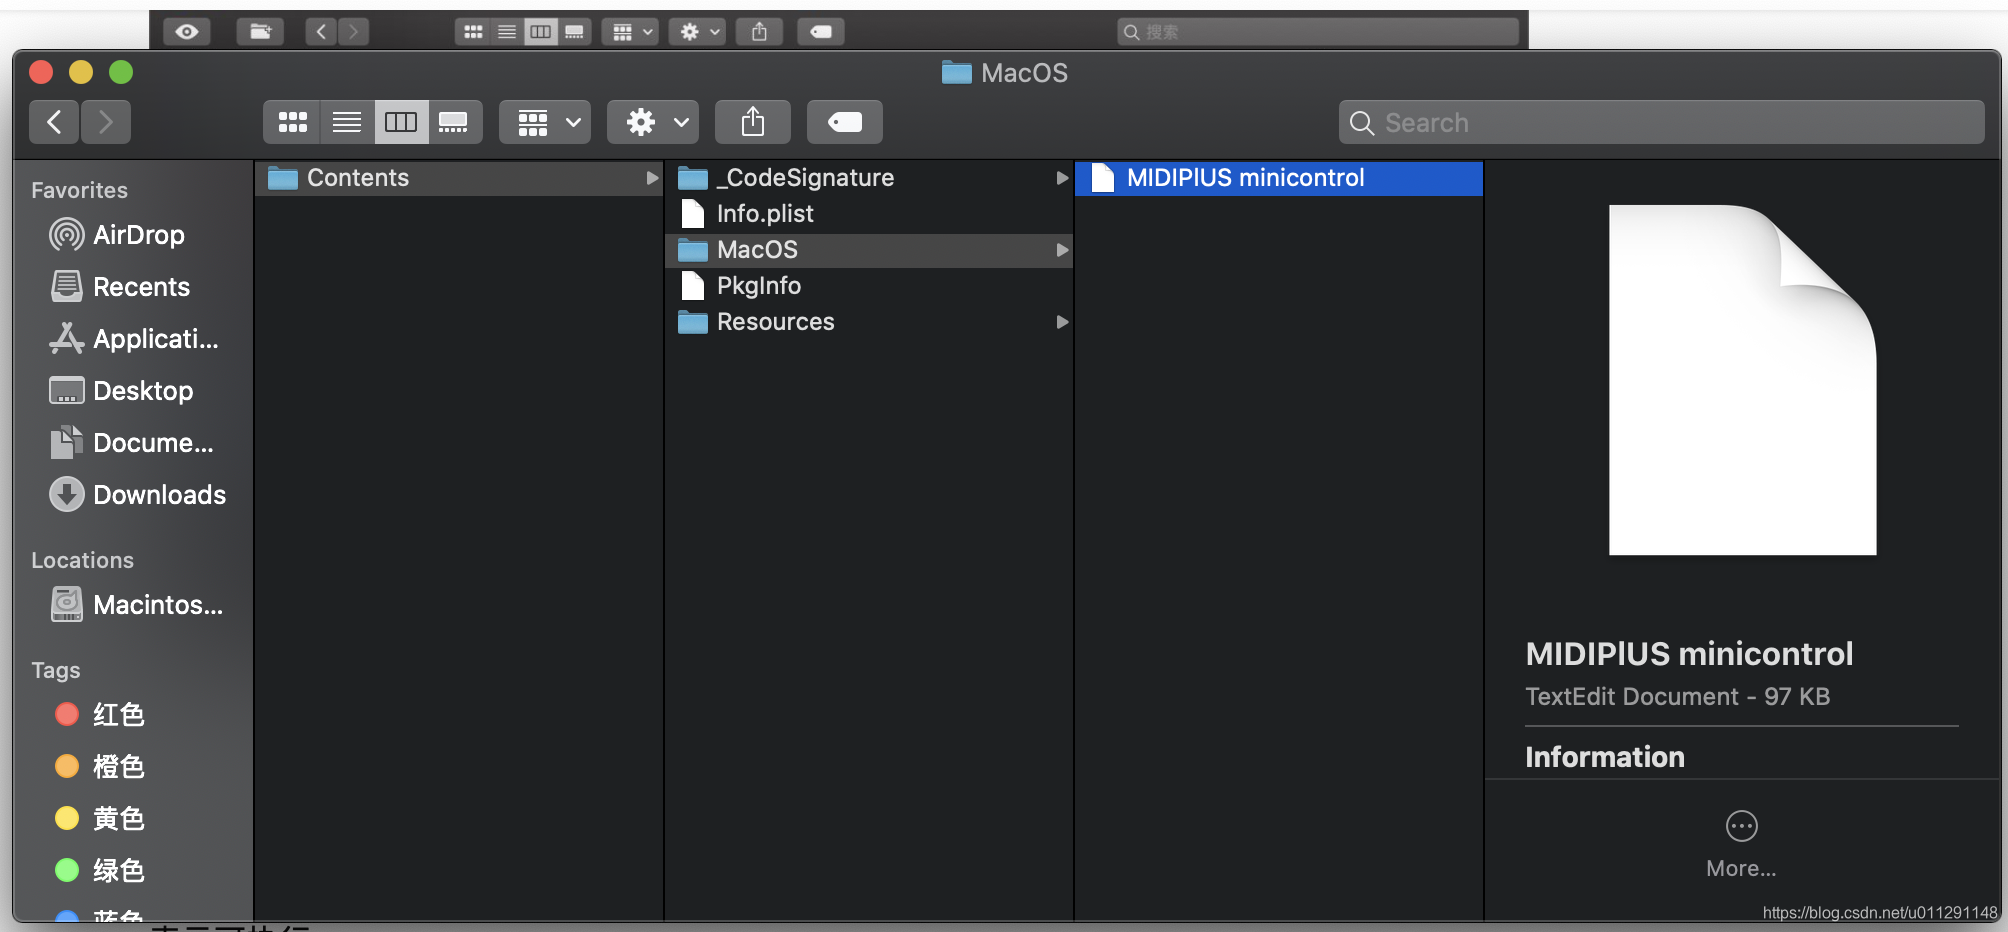This screenshot has height=932, width=2008.
Task: Select the Resources folder
Action: (x=869, y=322)
